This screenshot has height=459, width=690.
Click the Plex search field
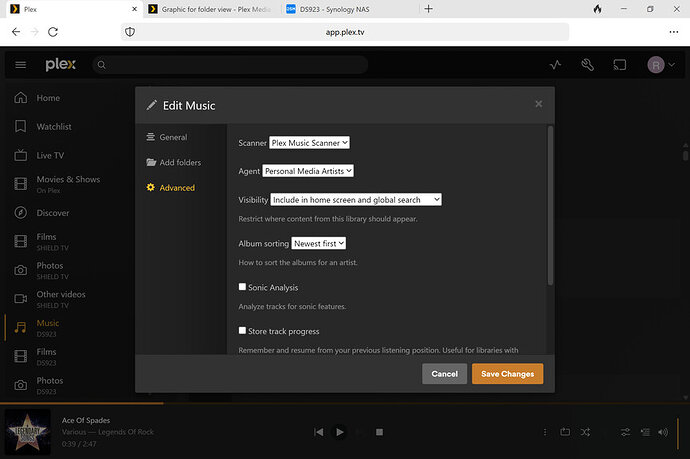click(230, 65)
